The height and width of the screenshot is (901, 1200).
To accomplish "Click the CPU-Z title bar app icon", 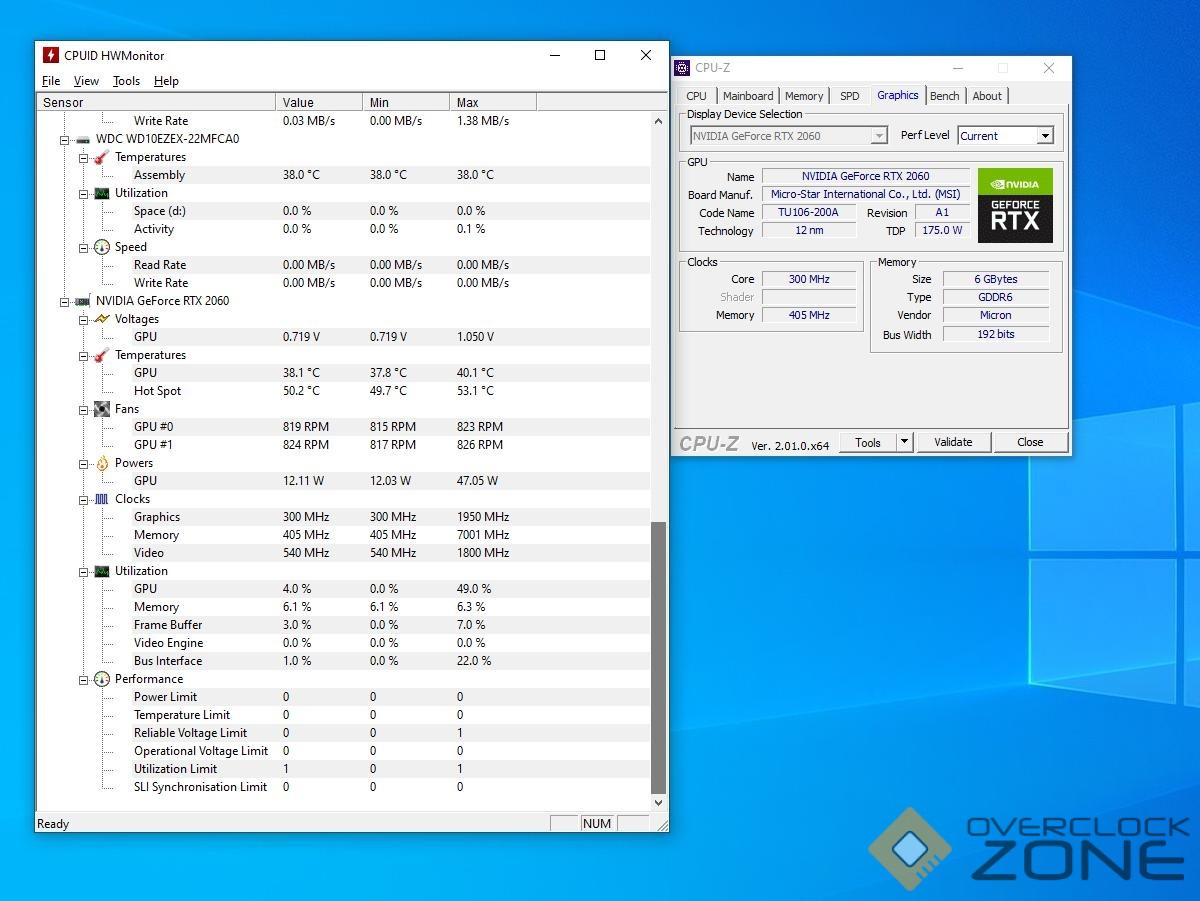I will (682, 68).
